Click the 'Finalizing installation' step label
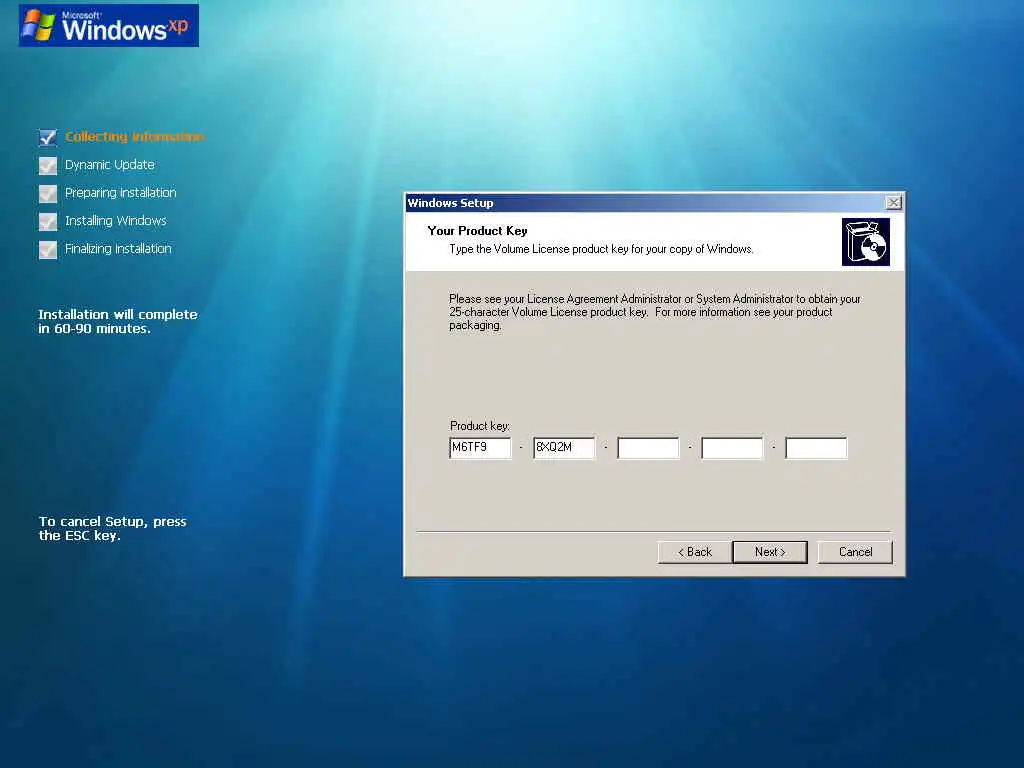Screen dimensions: 1024x768 [118, 249]
